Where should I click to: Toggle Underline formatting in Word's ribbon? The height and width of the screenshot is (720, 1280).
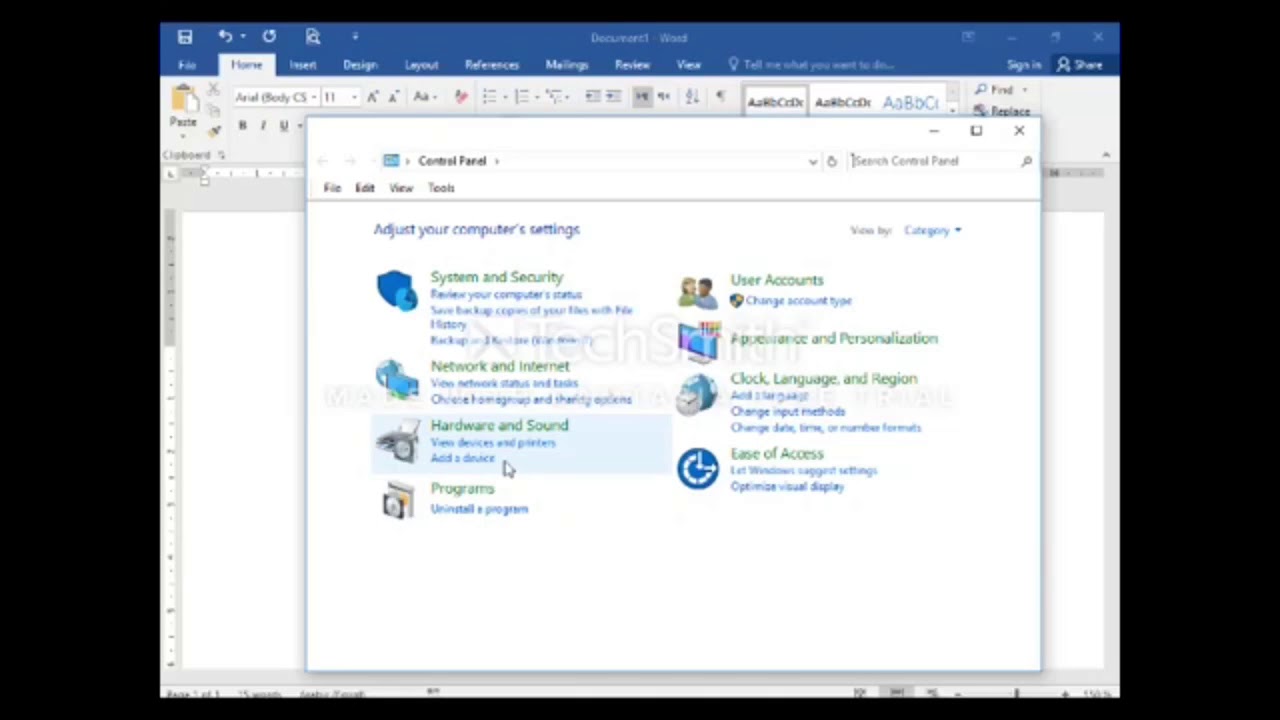284,126
